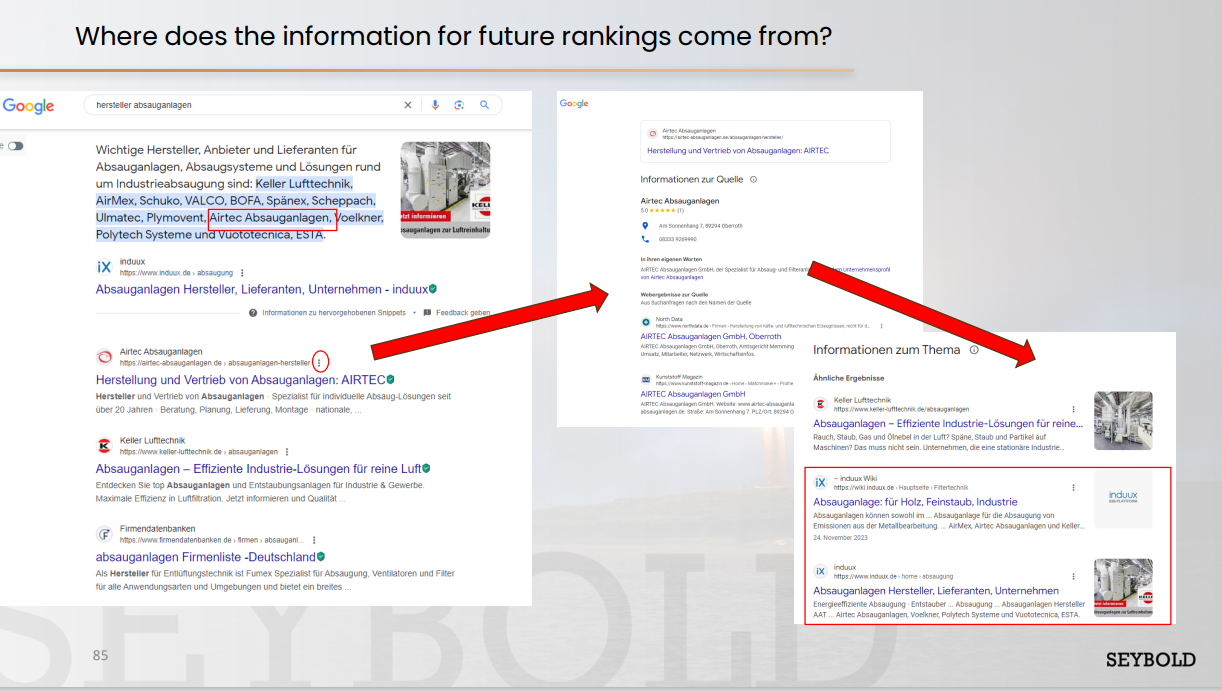Open 'Absauganlagen – Effiziente Industrie-Lösungen für reine…' topic link
Image resolution: width=1222 pixels, height=692 pixels.
948,424
